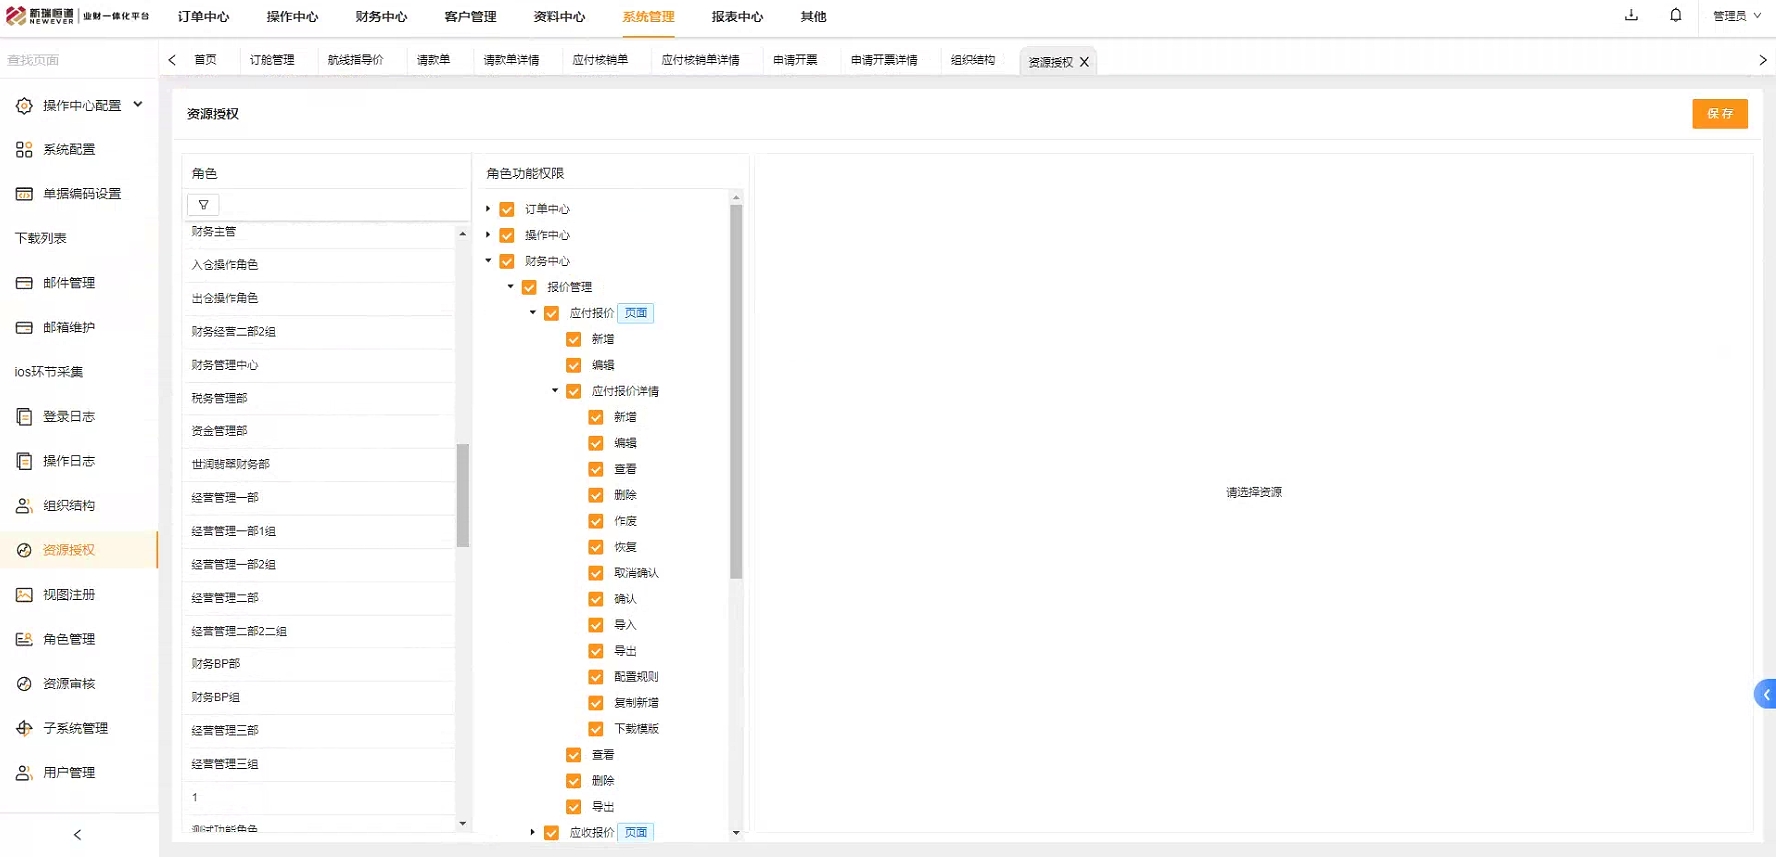Uncheck the 下载模版 checkbox
The image size is (1776, 857).
596,729
